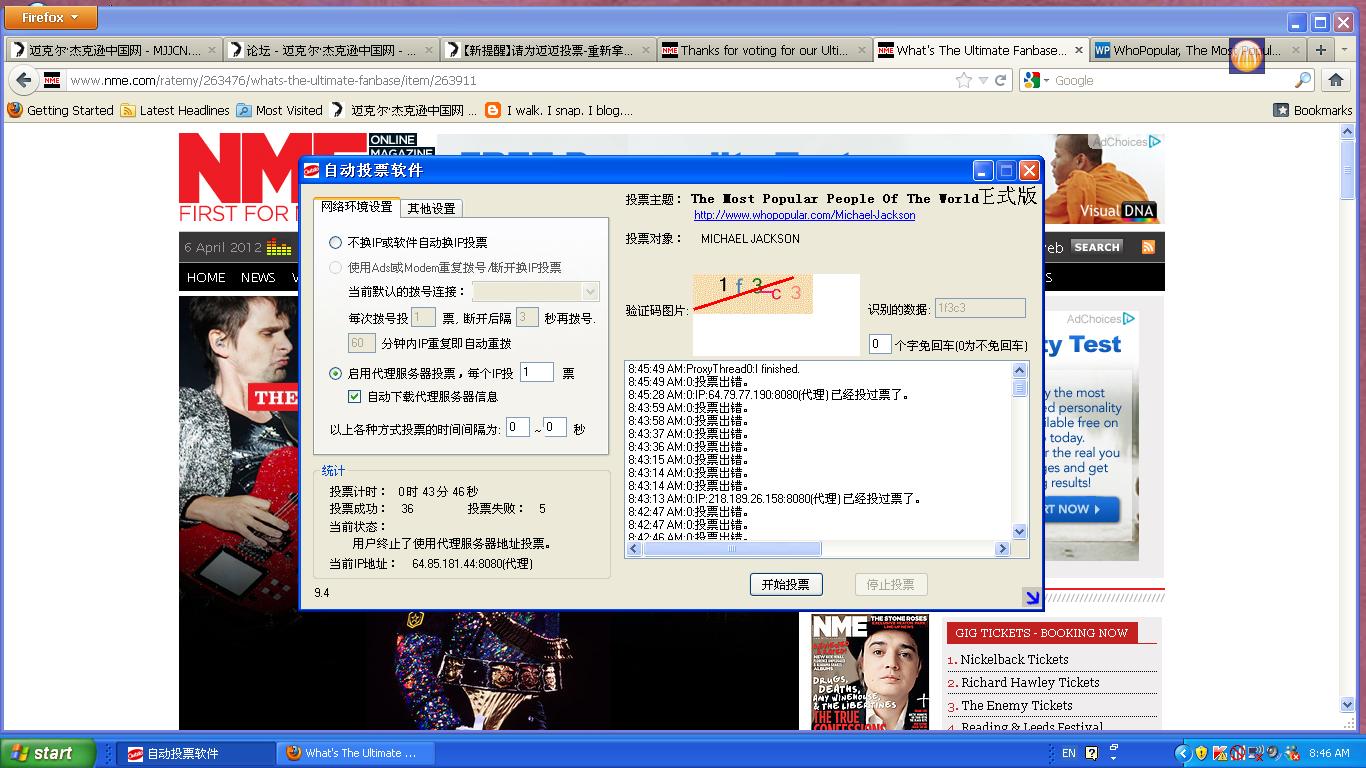Click the Firefox back arrow button
Screen dimensions: 1366x768
(23, 80)
